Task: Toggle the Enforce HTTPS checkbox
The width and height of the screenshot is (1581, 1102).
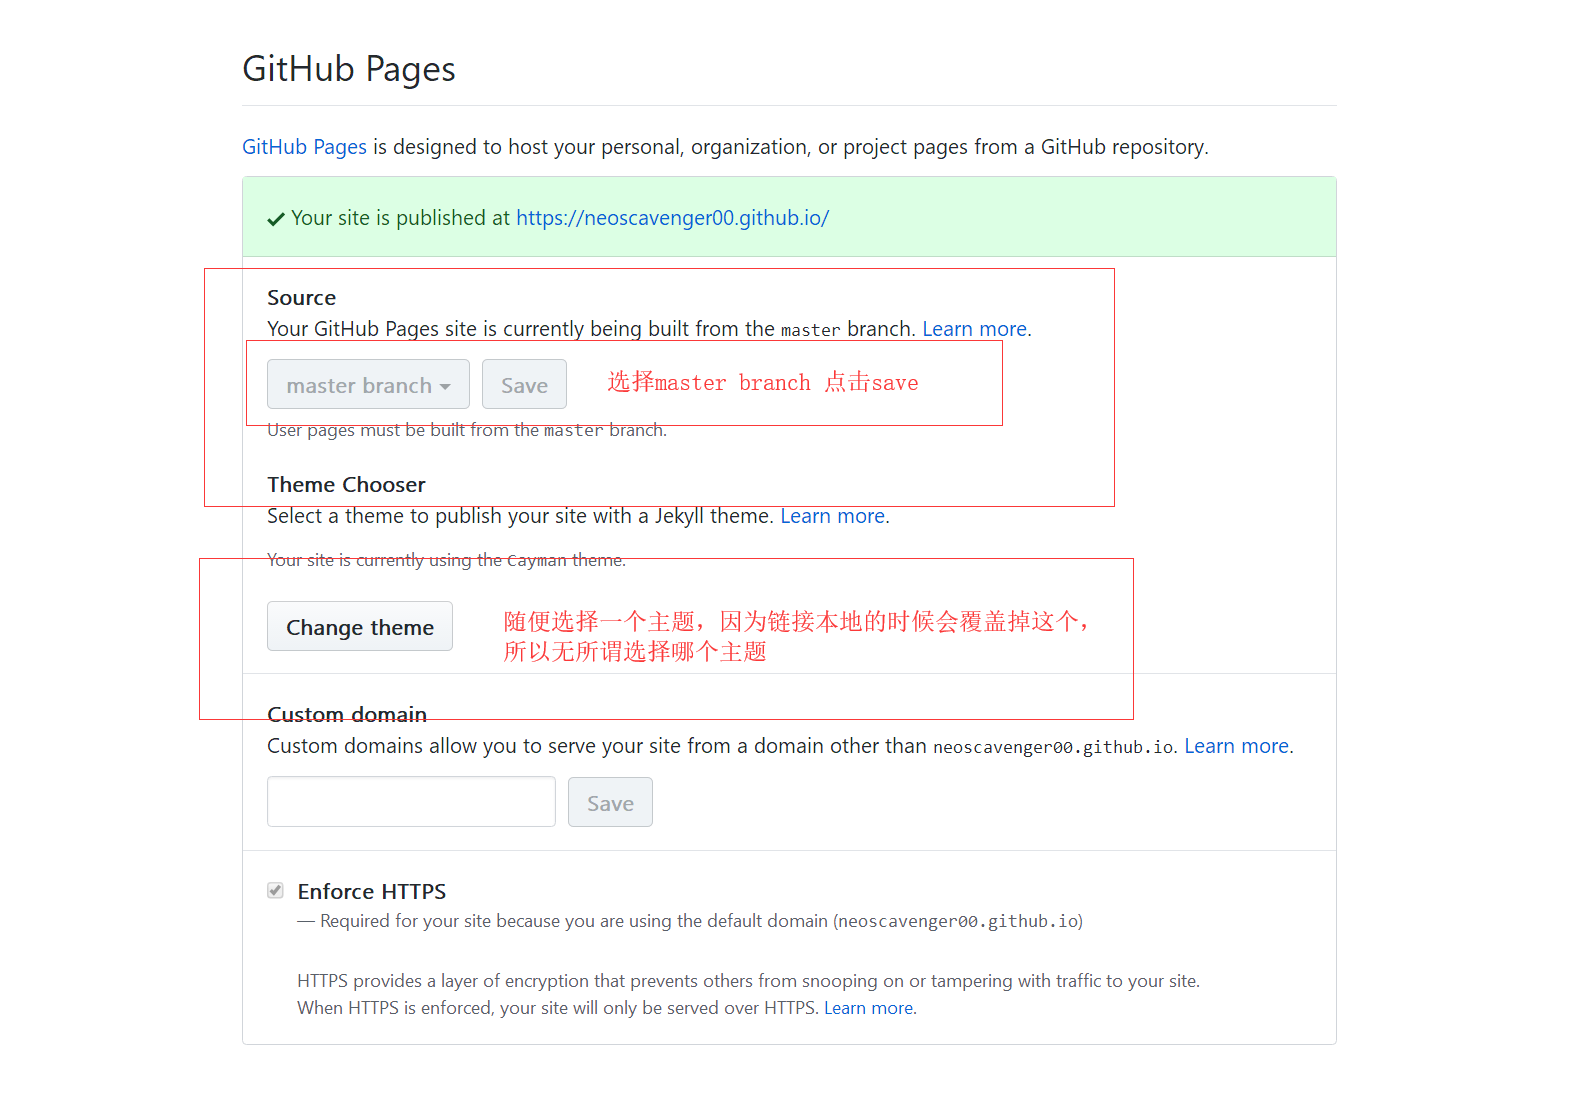Action: [x=276, y=890]
